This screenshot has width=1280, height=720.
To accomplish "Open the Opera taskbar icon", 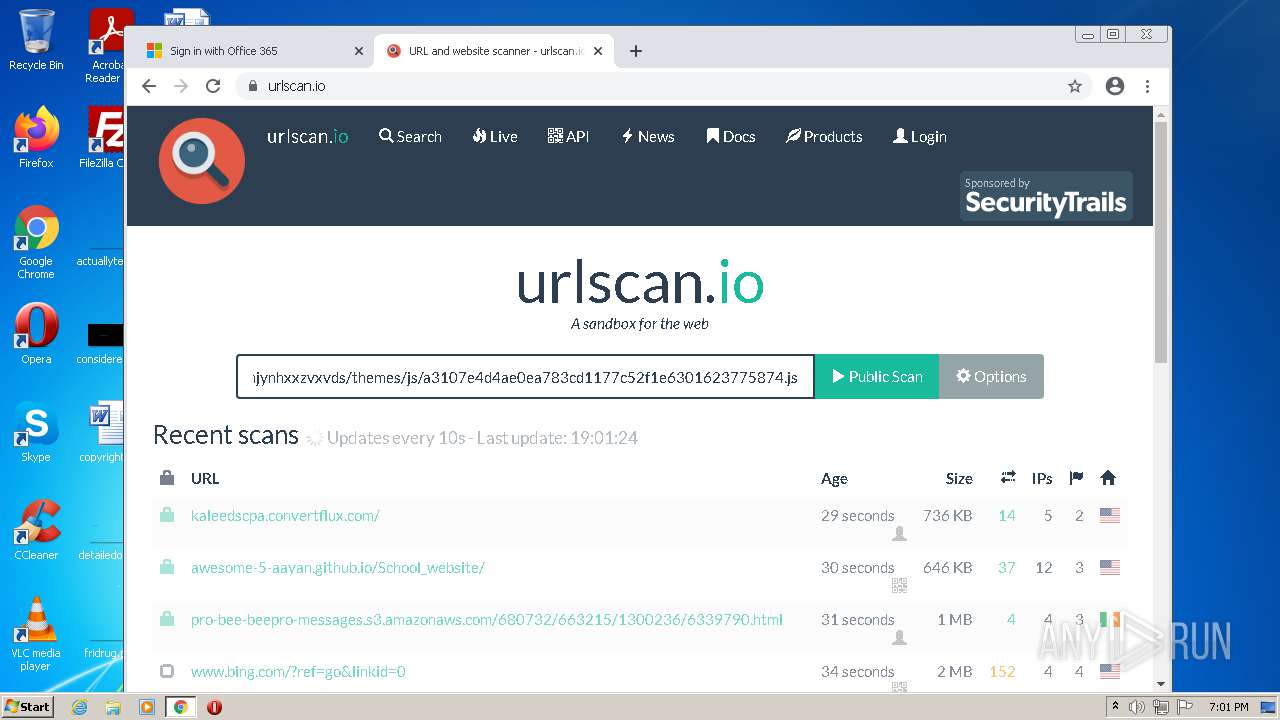I will [x=214, y=707].
